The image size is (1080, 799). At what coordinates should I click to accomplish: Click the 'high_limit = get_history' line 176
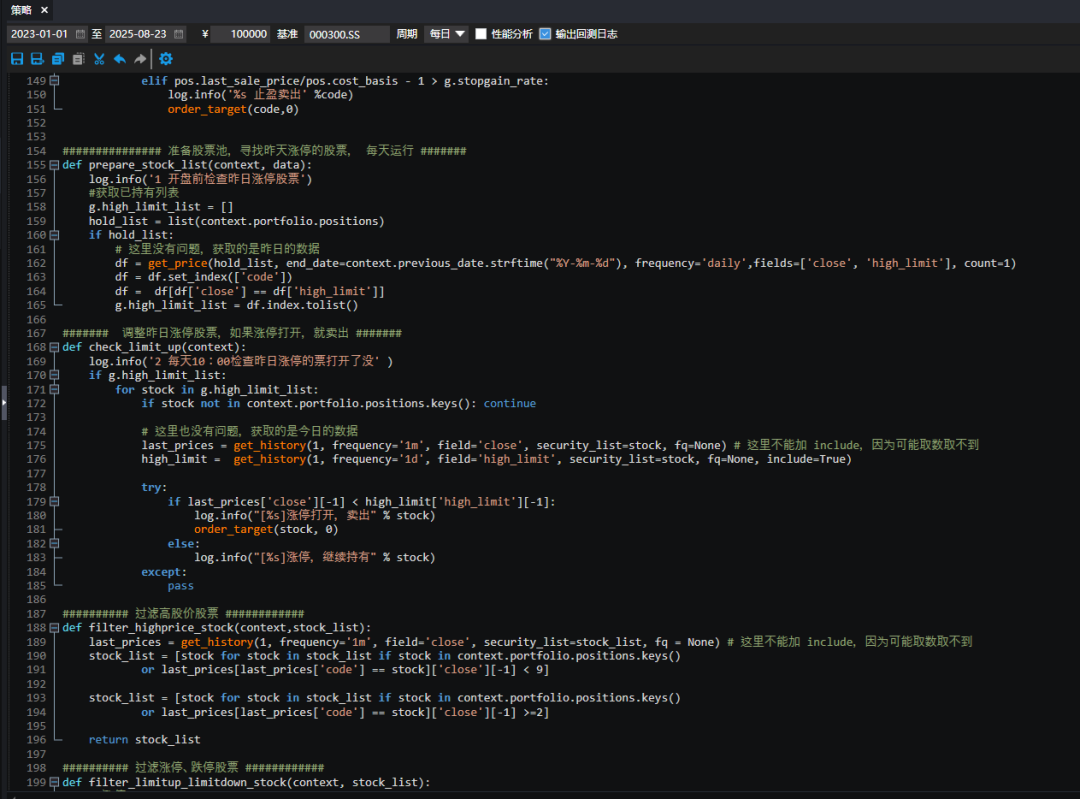(x=497, y=459)
